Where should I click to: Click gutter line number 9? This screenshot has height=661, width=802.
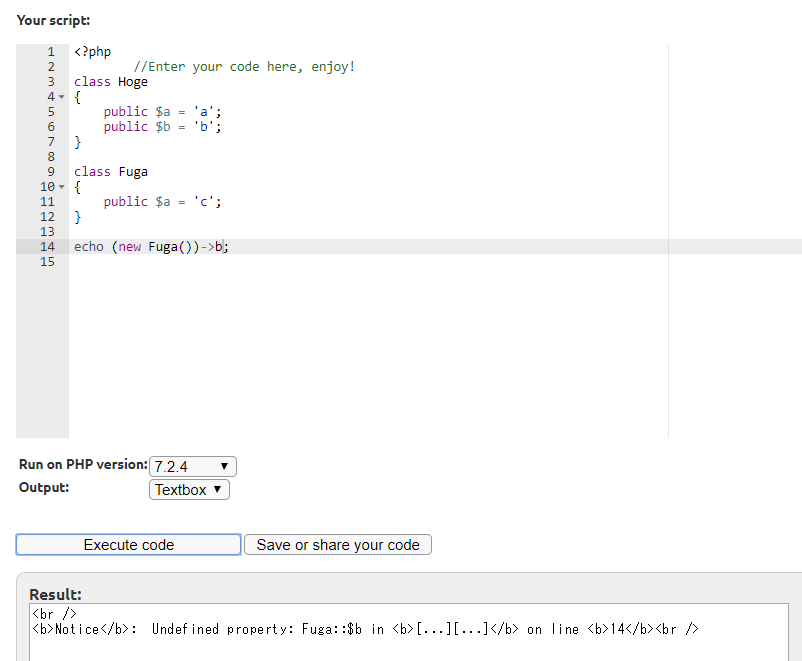pos(51,172)
